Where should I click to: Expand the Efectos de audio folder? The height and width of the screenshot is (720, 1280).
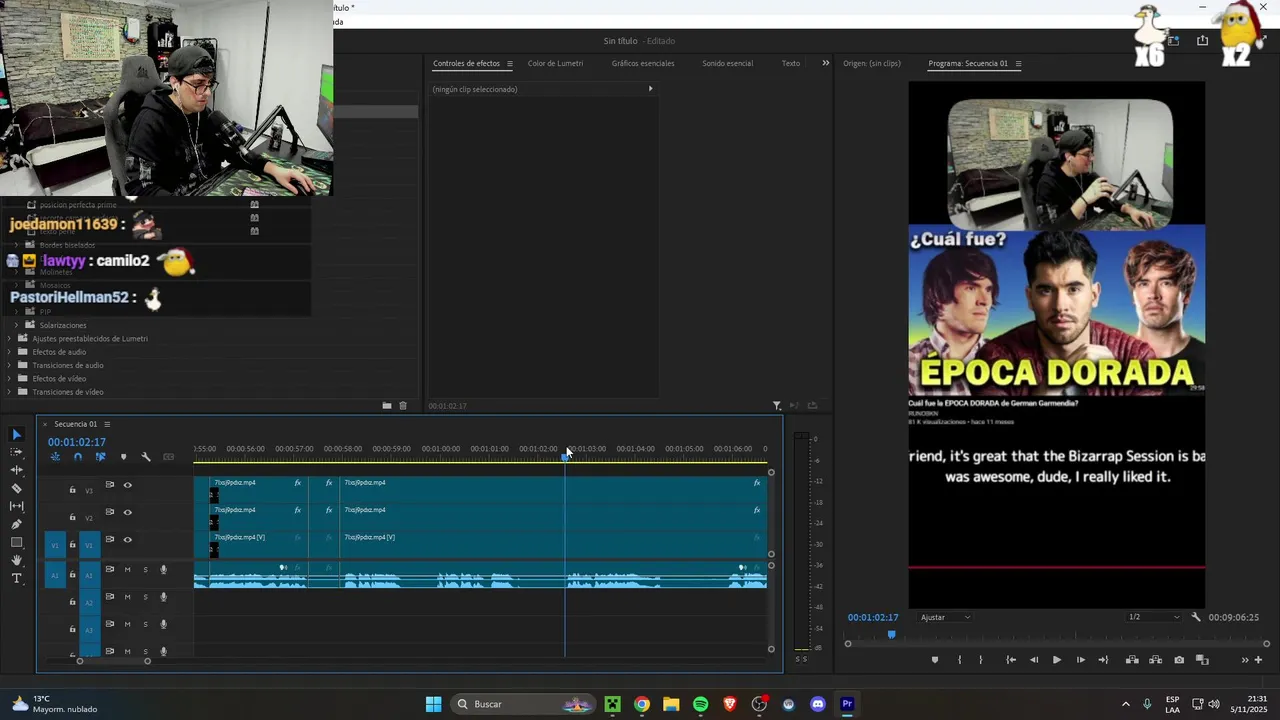(9, 352)
